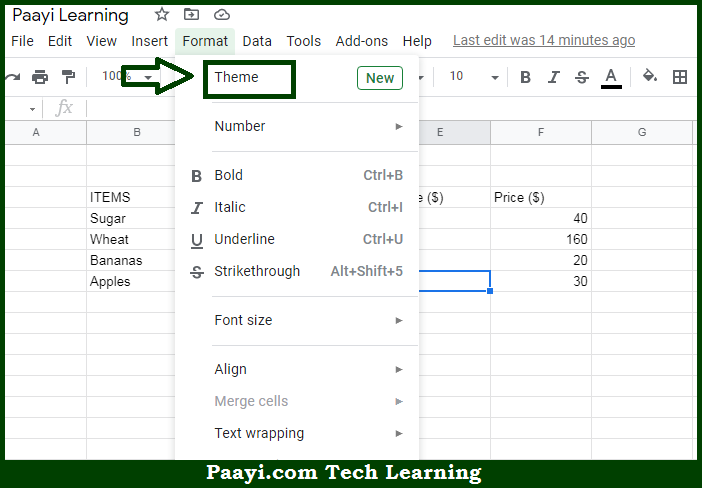Choose Bold from the Format menu
Image resolution: width=702 pixels, height=488 pixels.
pyautogui.click(x=297, y=176)
